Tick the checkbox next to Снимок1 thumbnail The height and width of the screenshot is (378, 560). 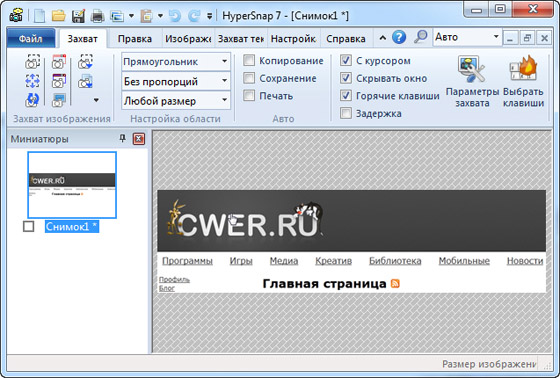tap(29, 226)
